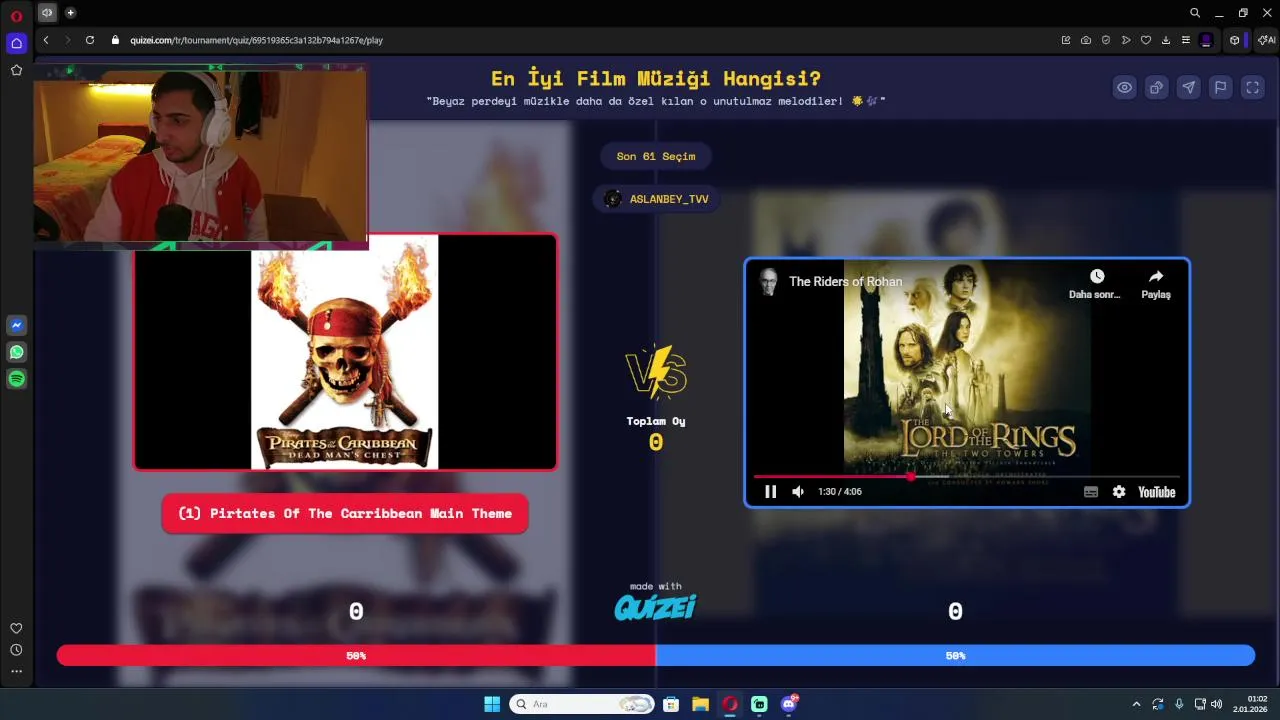The image size is (1280, 720).
Task: Open bookmarks star in Opera sidebar
Action: pos(16,70)
